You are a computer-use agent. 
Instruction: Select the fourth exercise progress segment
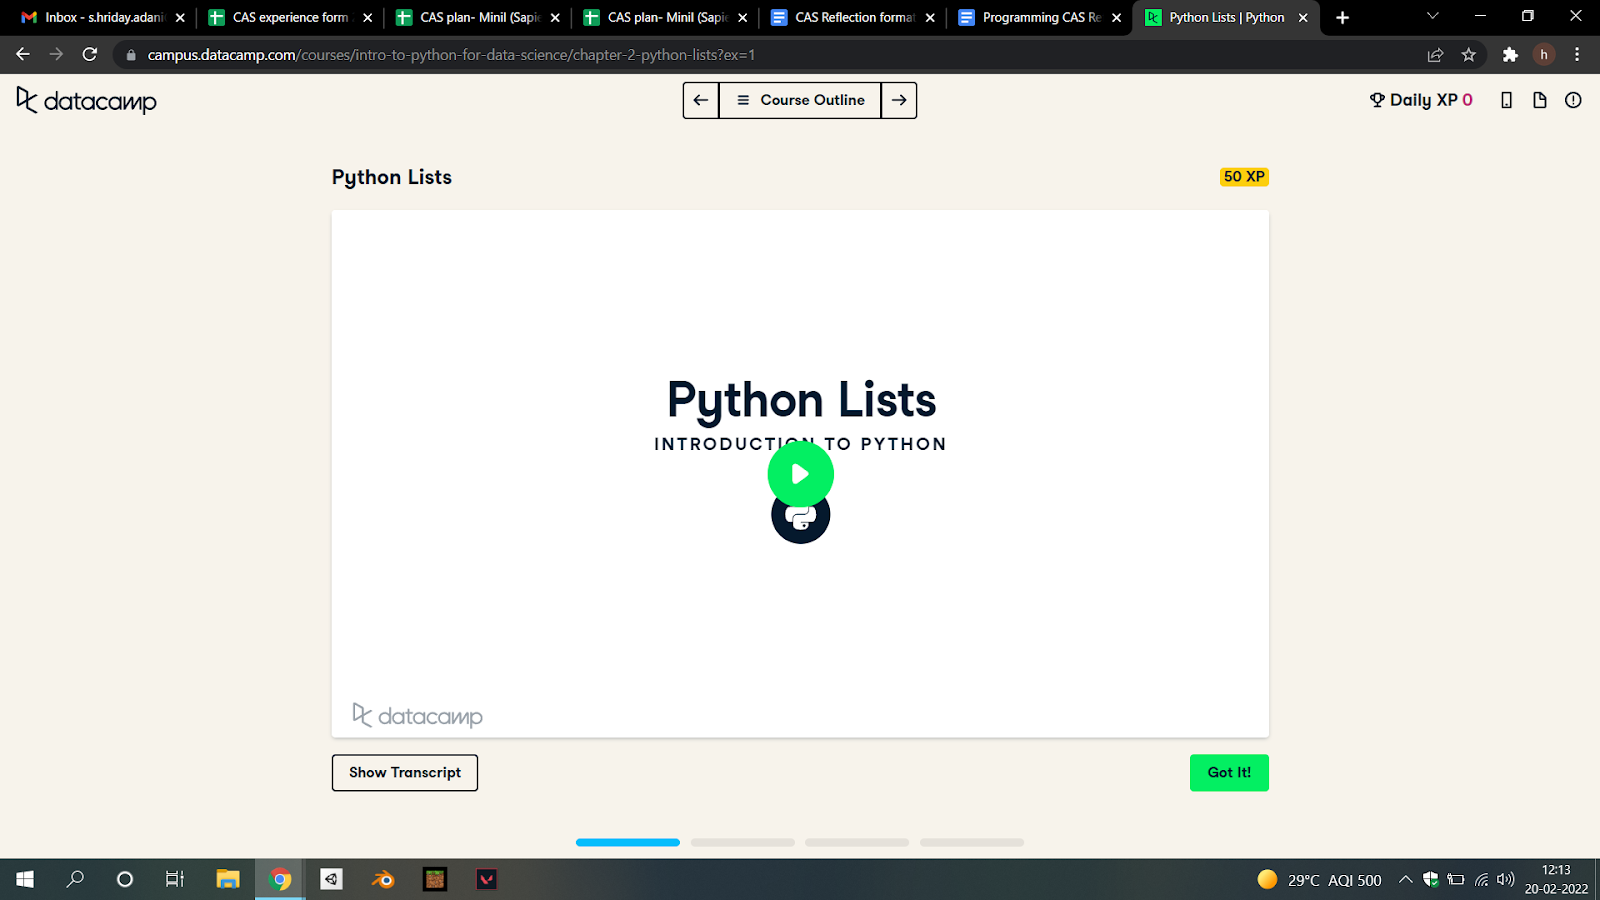point(972,842)
